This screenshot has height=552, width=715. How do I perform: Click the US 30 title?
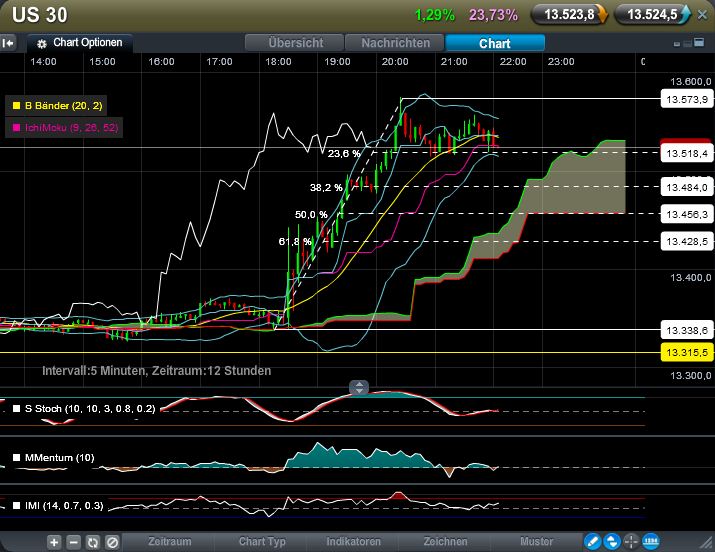pyautogui.click(x=40, y=15)
